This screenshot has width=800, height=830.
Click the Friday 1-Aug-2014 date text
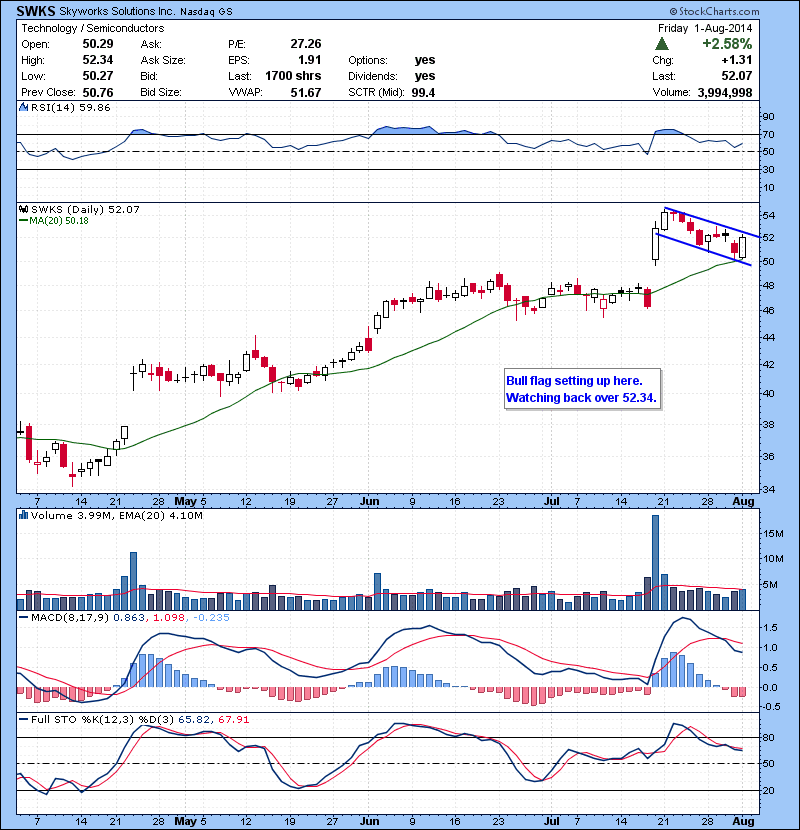click(705, 28)
